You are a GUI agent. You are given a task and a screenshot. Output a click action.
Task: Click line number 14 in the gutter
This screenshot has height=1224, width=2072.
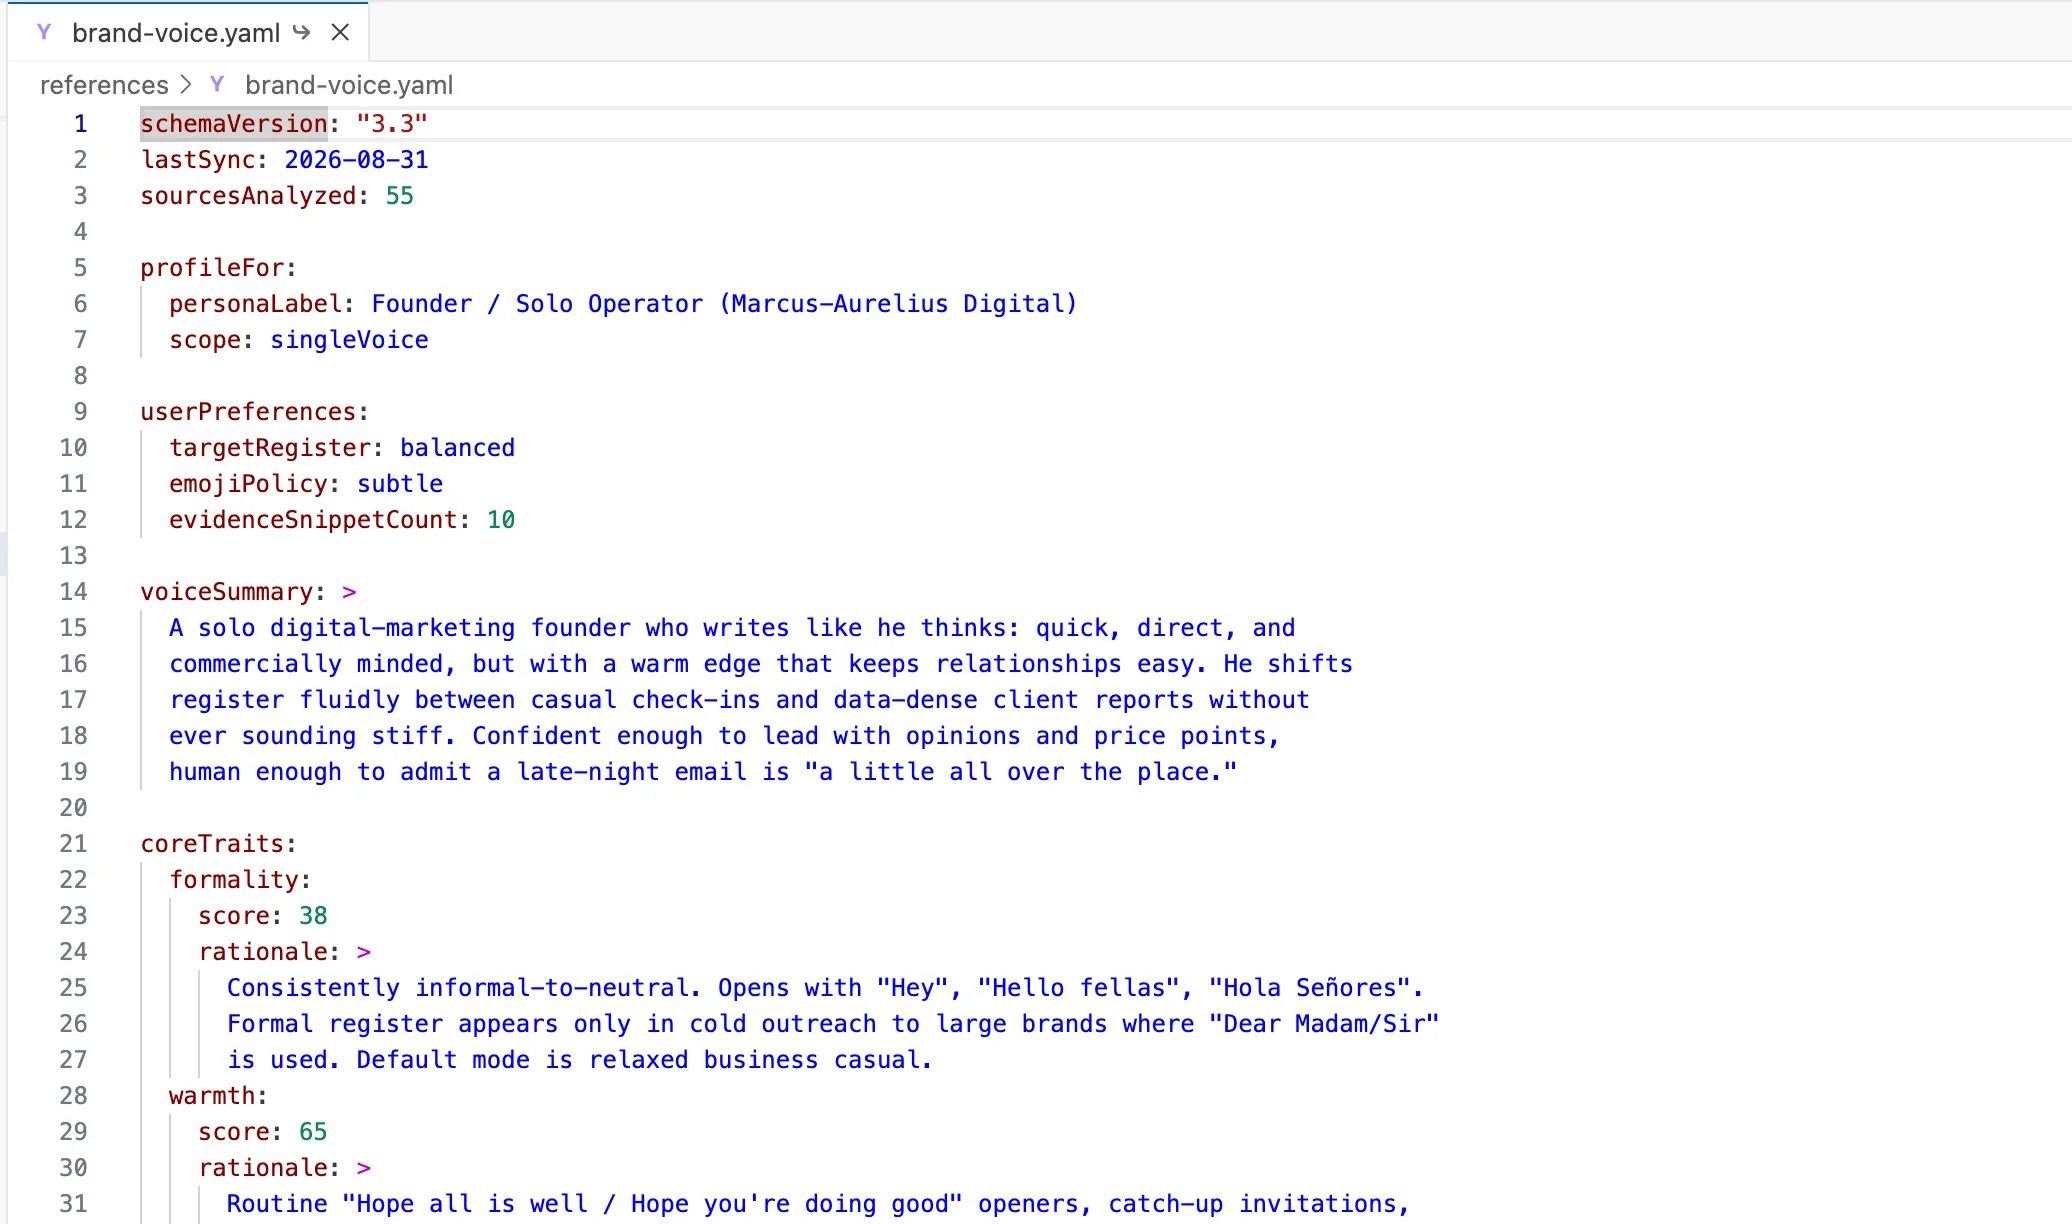(73, 592)
